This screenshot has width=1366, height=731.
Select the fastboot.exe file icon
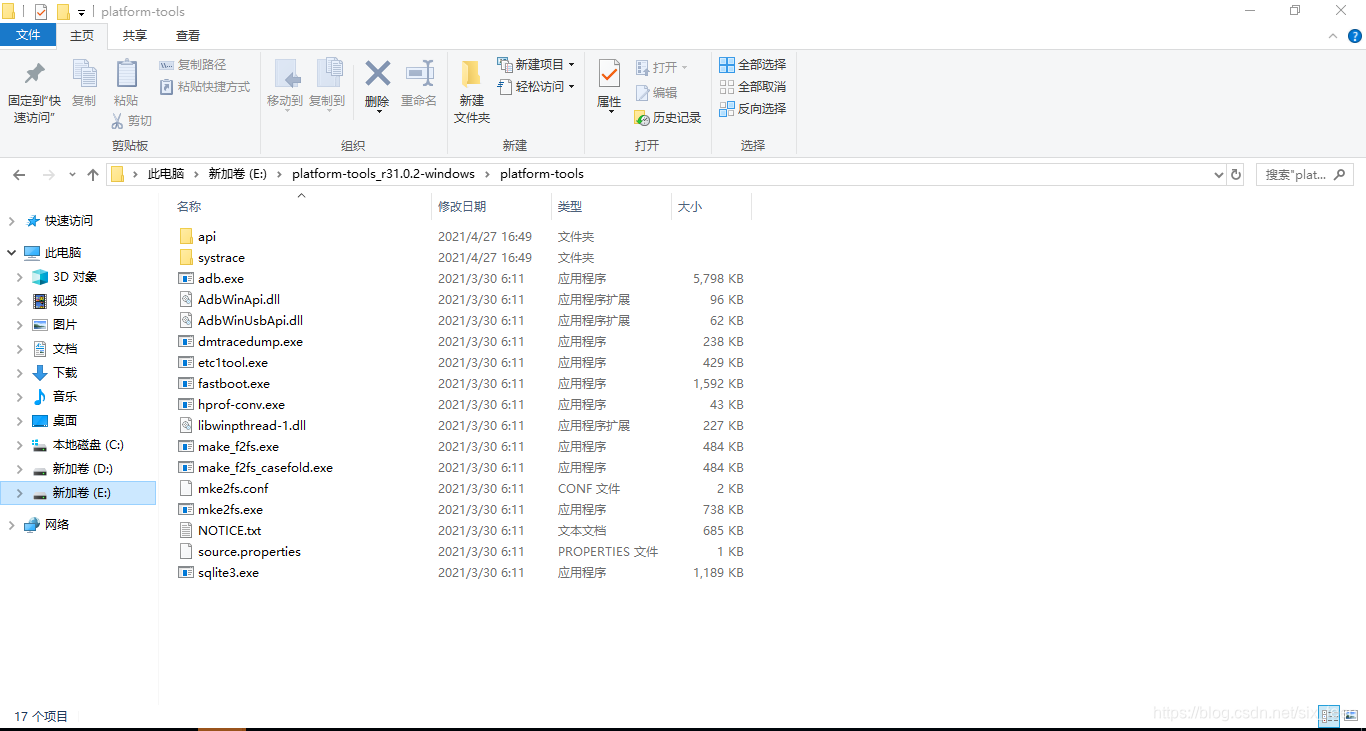(x=185, y=384)
